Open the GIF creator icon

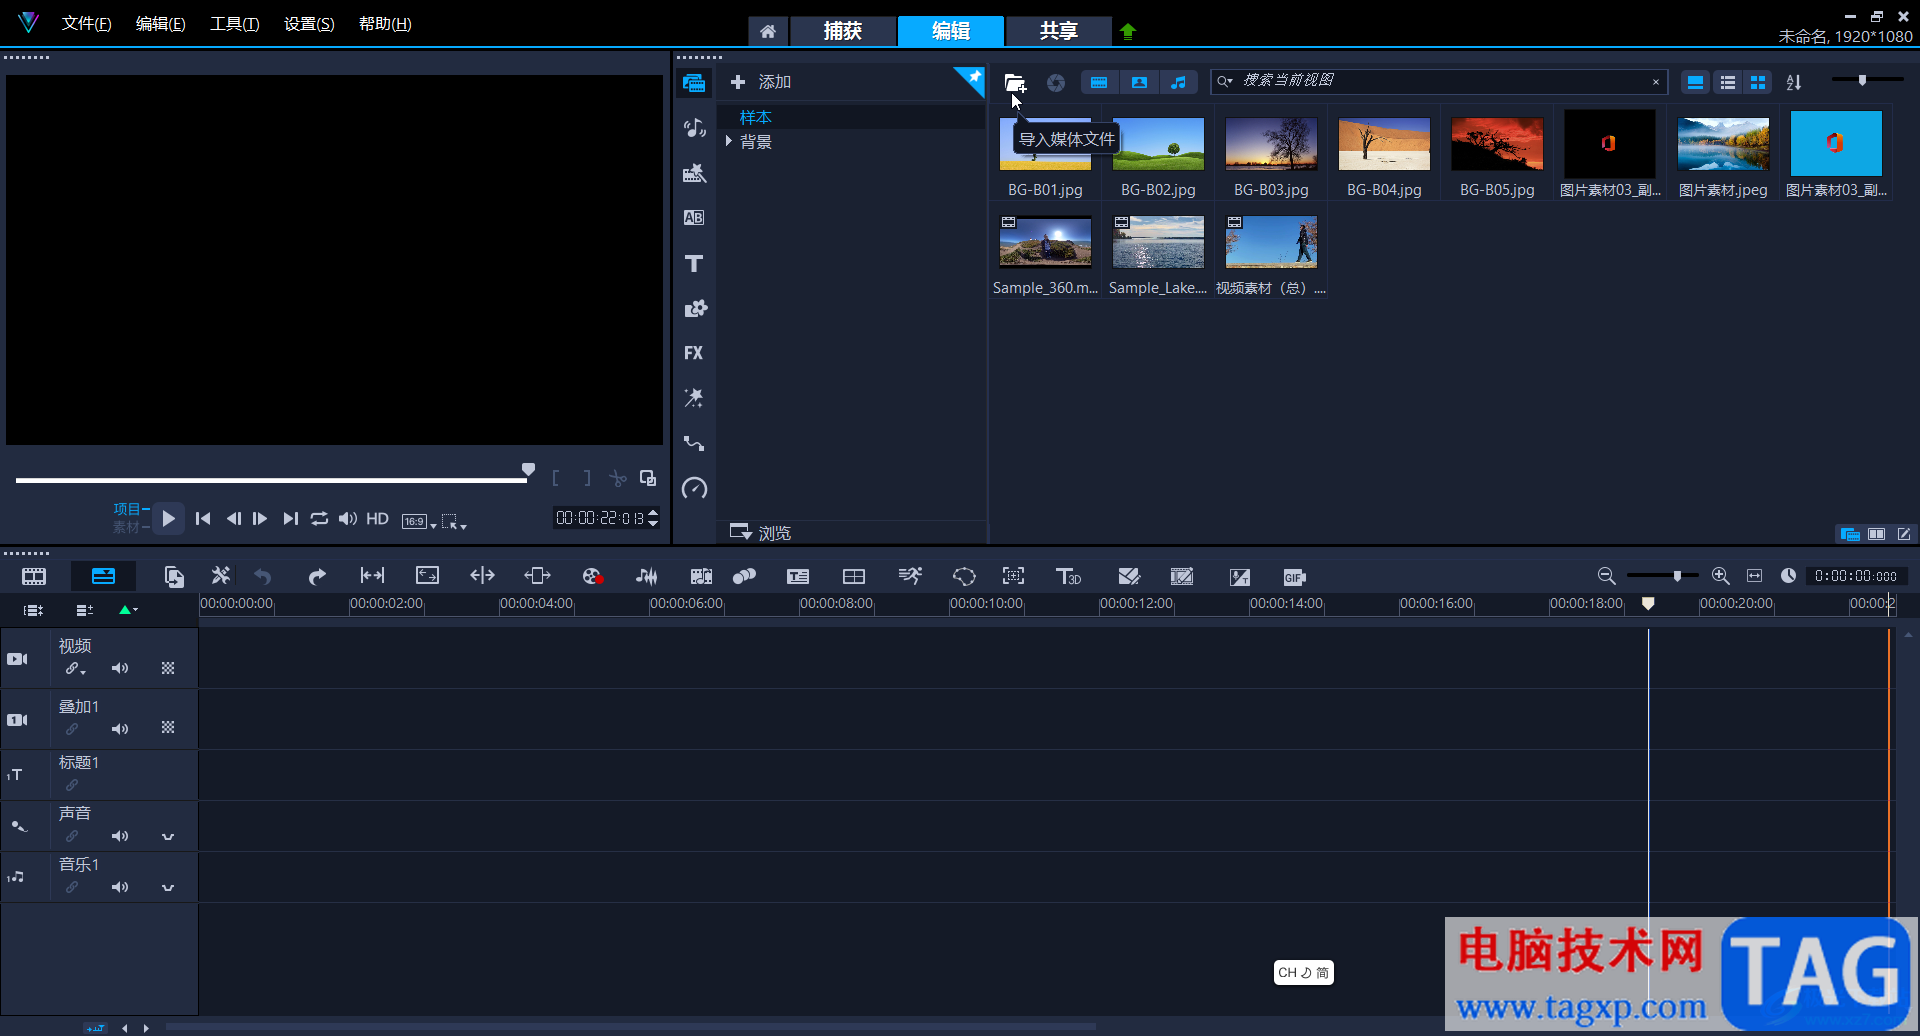[x=1294, y=577]
